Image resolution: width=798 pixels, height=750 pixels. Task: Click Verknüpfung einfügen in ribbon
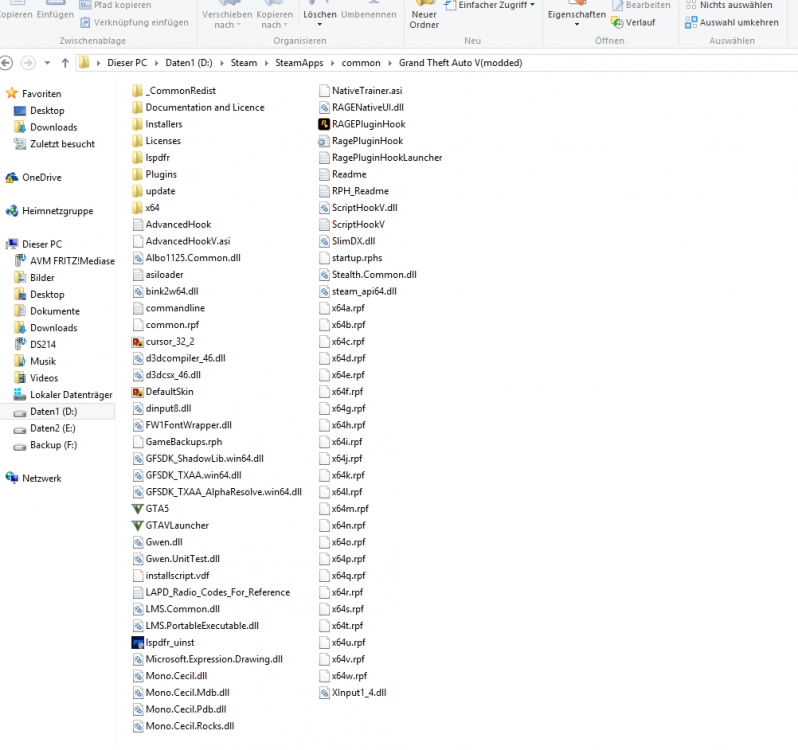[134, 22]
